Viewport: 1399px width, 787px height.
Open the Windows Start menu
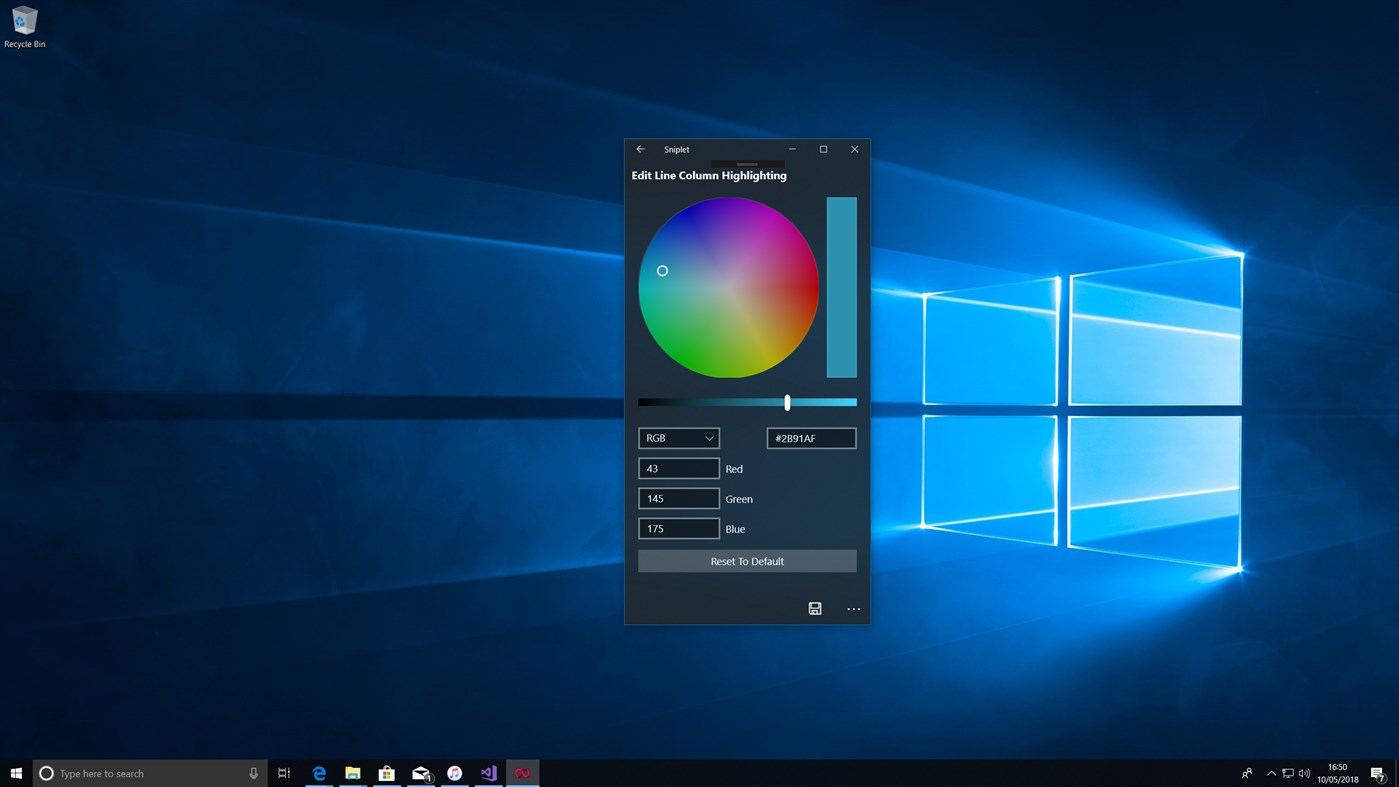(16, 773)
